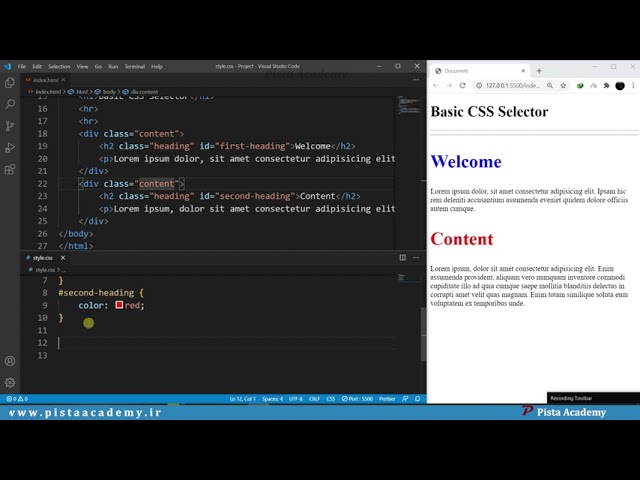Click the style.css vertical scrollbar

[x=423, y=334]
